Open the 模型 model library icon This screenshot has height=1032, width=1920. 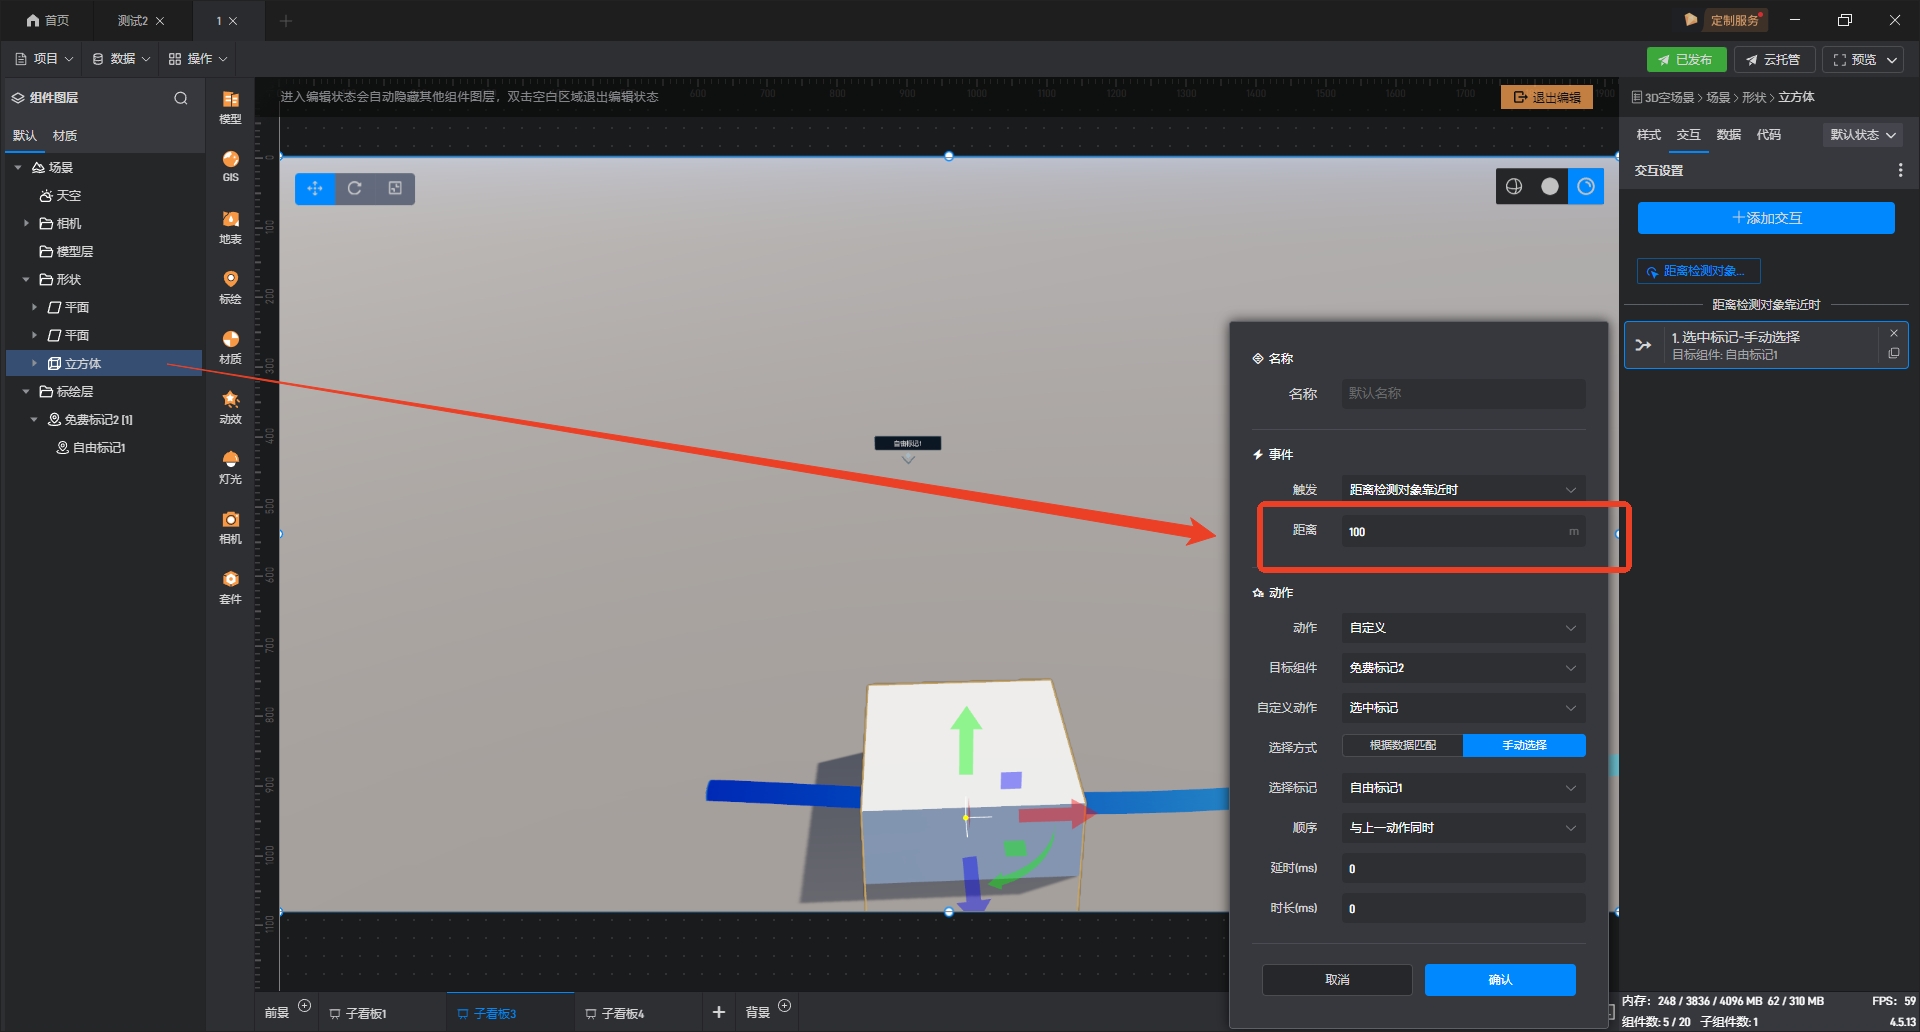(x=230, y=106)
